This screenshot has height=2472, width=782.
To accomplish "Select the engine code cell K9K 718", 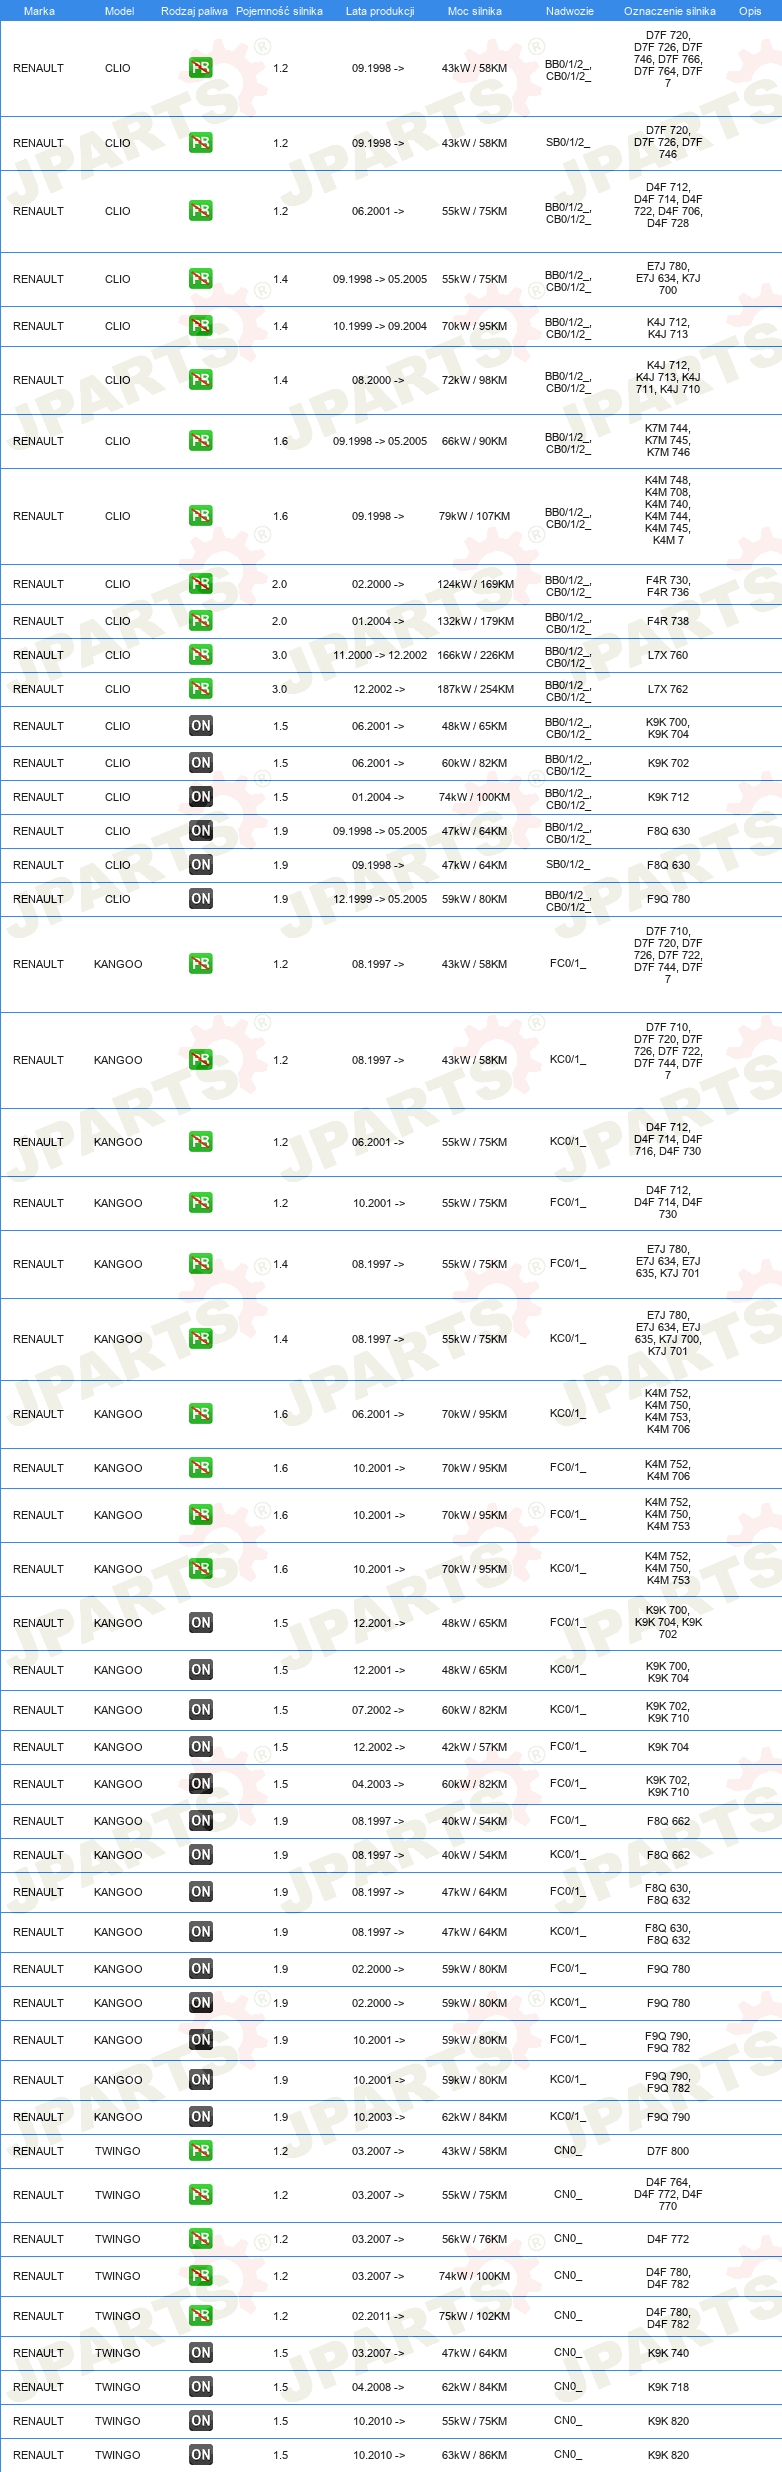I will tap(668, 2387).
